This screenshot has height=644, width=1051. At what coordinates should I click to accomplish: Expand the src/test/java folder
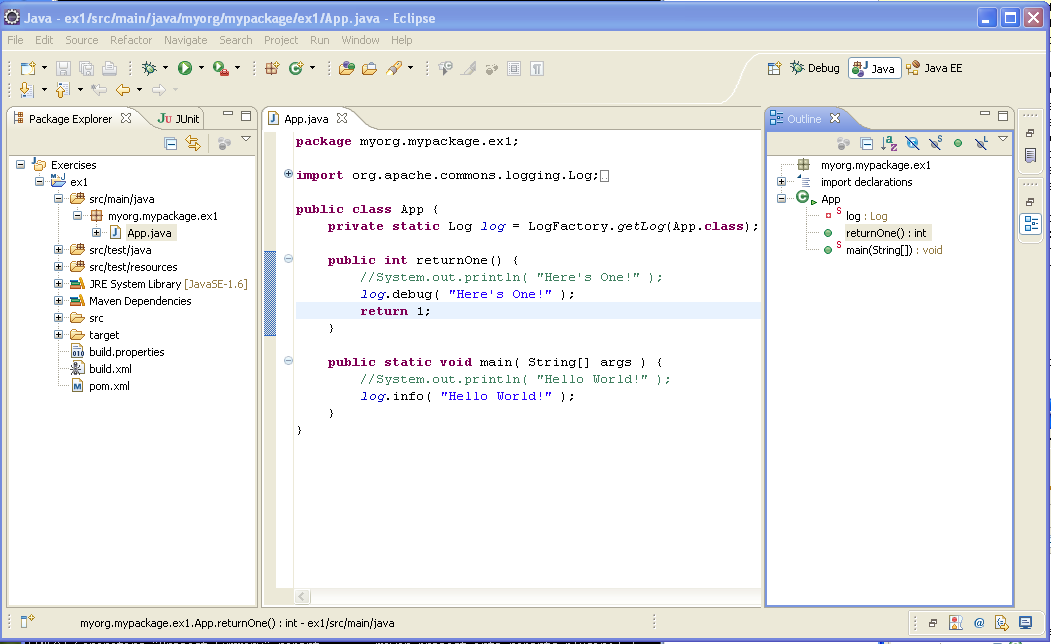[x=58, y=249]
